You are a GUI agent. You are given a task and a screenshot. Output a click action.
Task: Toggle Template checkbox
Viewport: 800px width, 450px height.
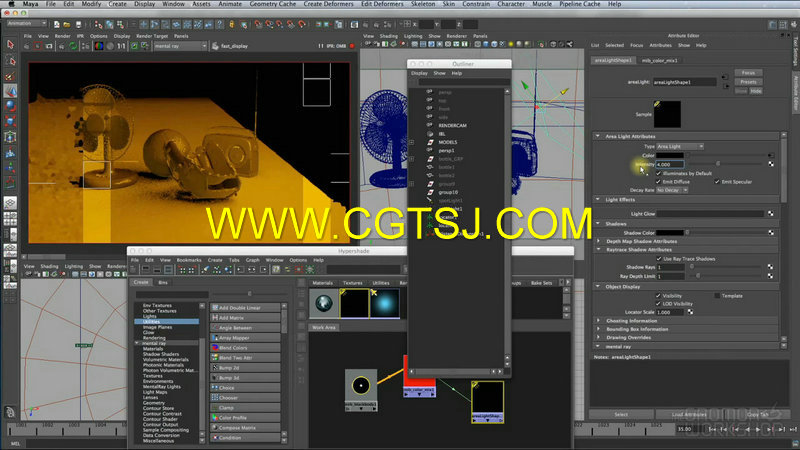click(x=717, y=296)
